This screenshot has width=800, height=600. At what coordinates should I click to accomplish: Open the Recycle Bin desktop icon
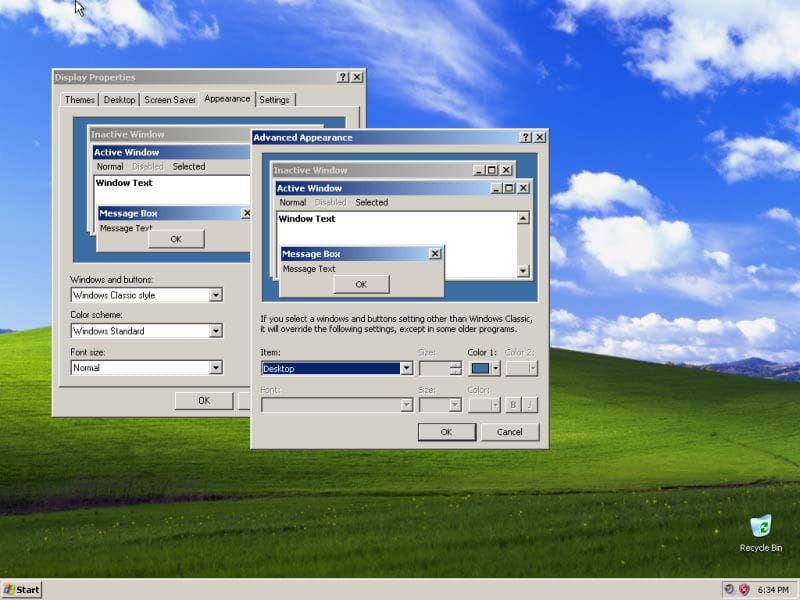[761, 527]
